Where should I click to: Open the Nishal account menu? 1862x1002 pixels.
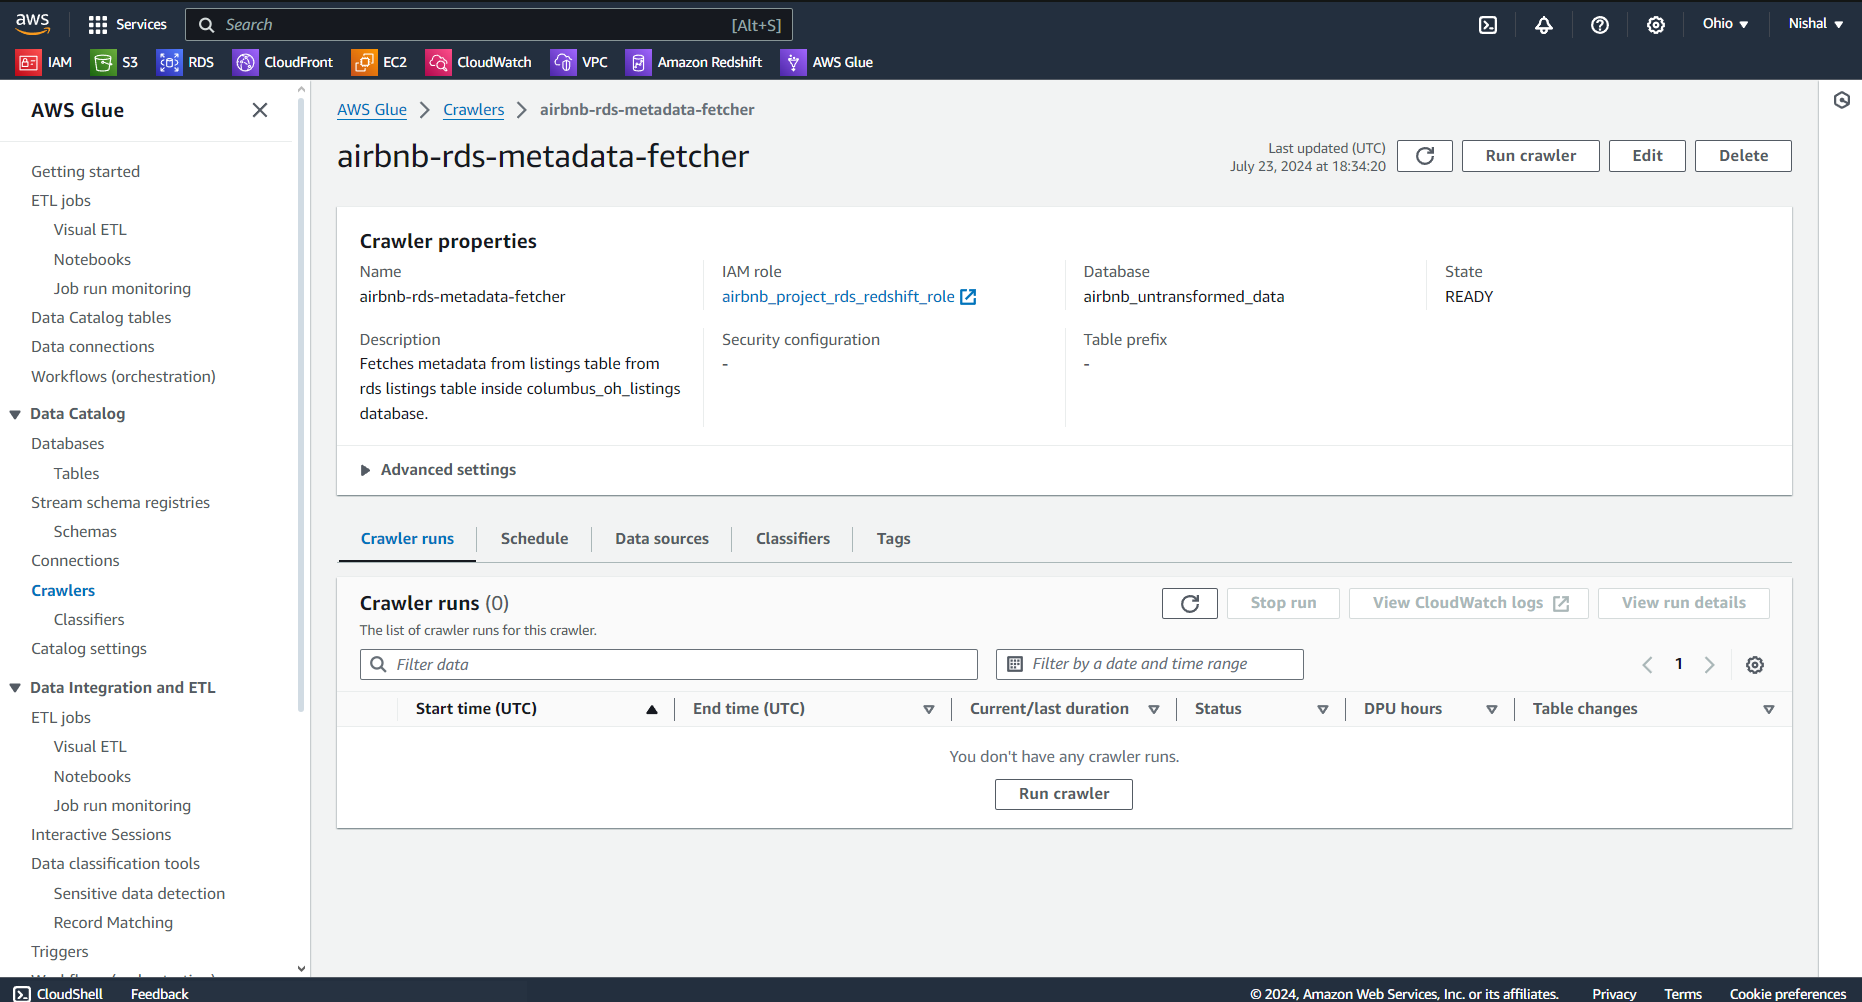pos(1816,24)
